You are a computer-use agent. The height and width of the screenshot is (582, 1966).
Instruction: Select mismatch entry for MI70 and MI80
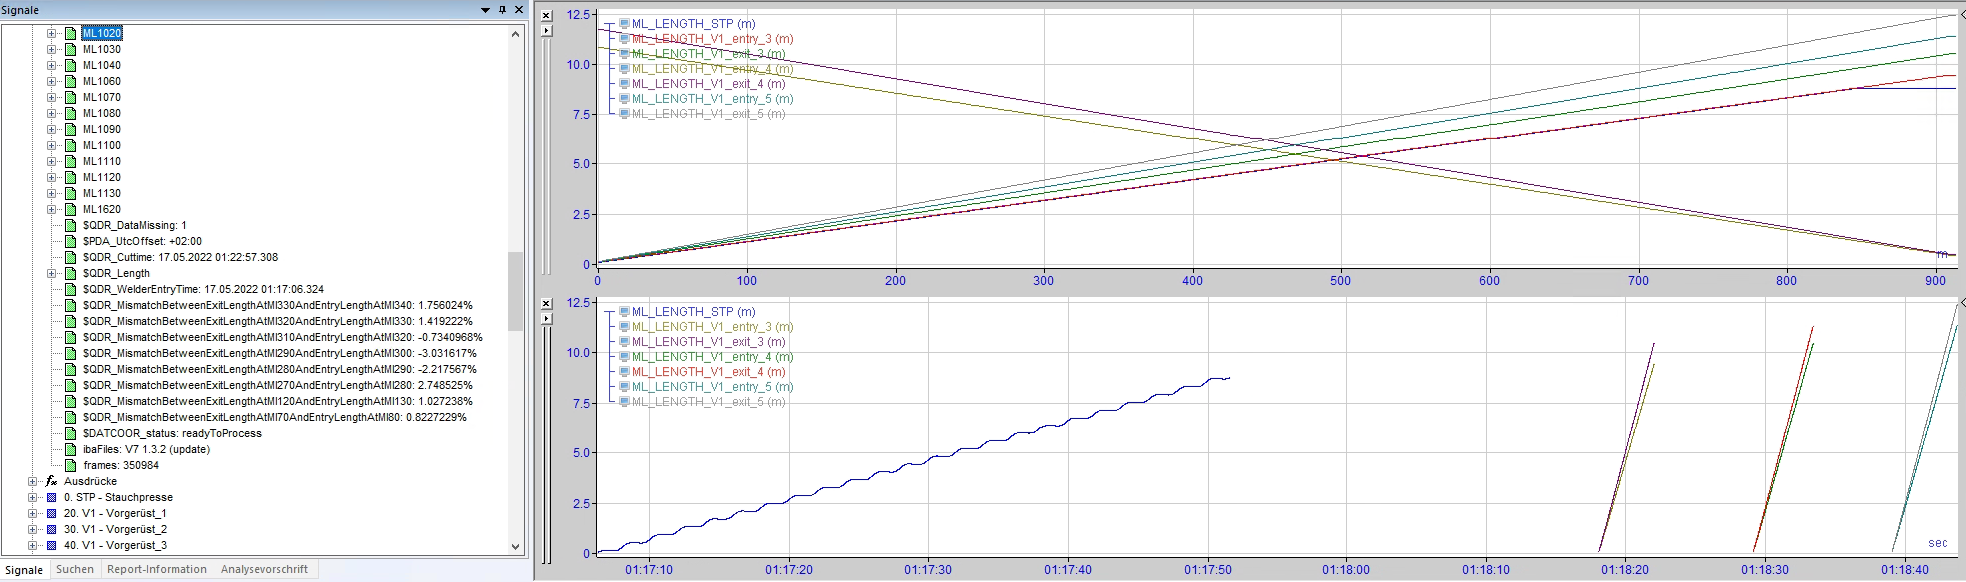[x=275, y=417]
